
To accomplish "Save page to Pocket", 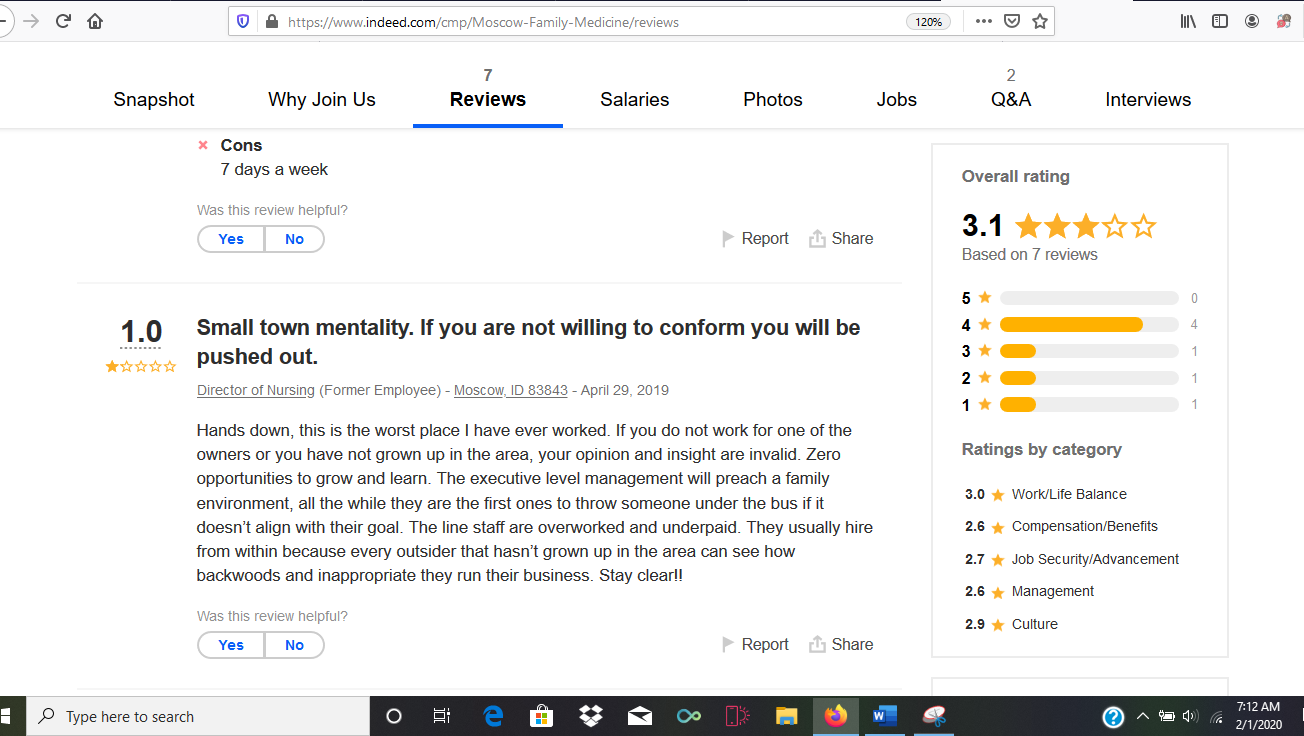I will click(1012, 21).
